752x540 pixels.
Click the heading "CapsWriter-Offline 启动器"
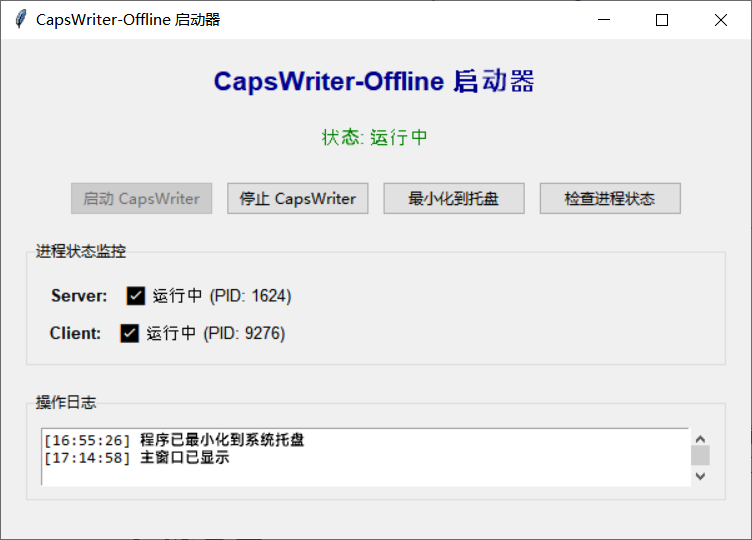374,81
